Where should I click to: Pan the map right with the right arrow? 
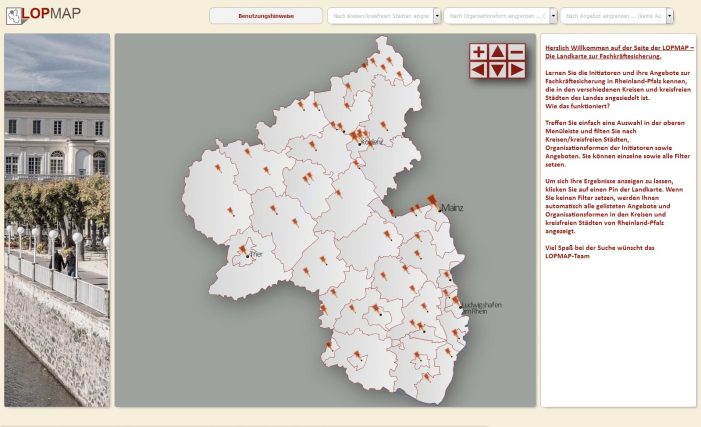coord(517,70)
